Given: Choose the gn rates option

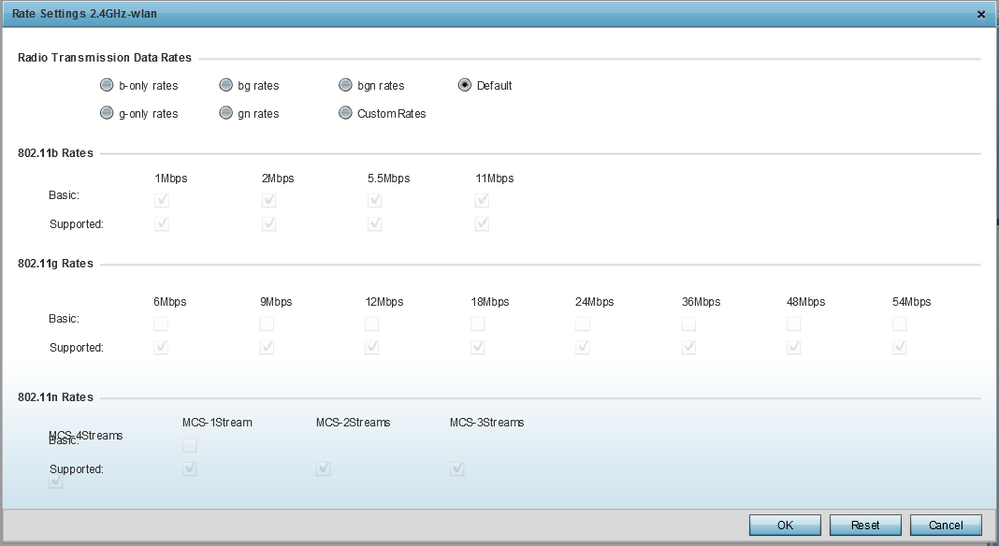Looking at the screenshot, I should pyautogui.click(x=227, y=114).
